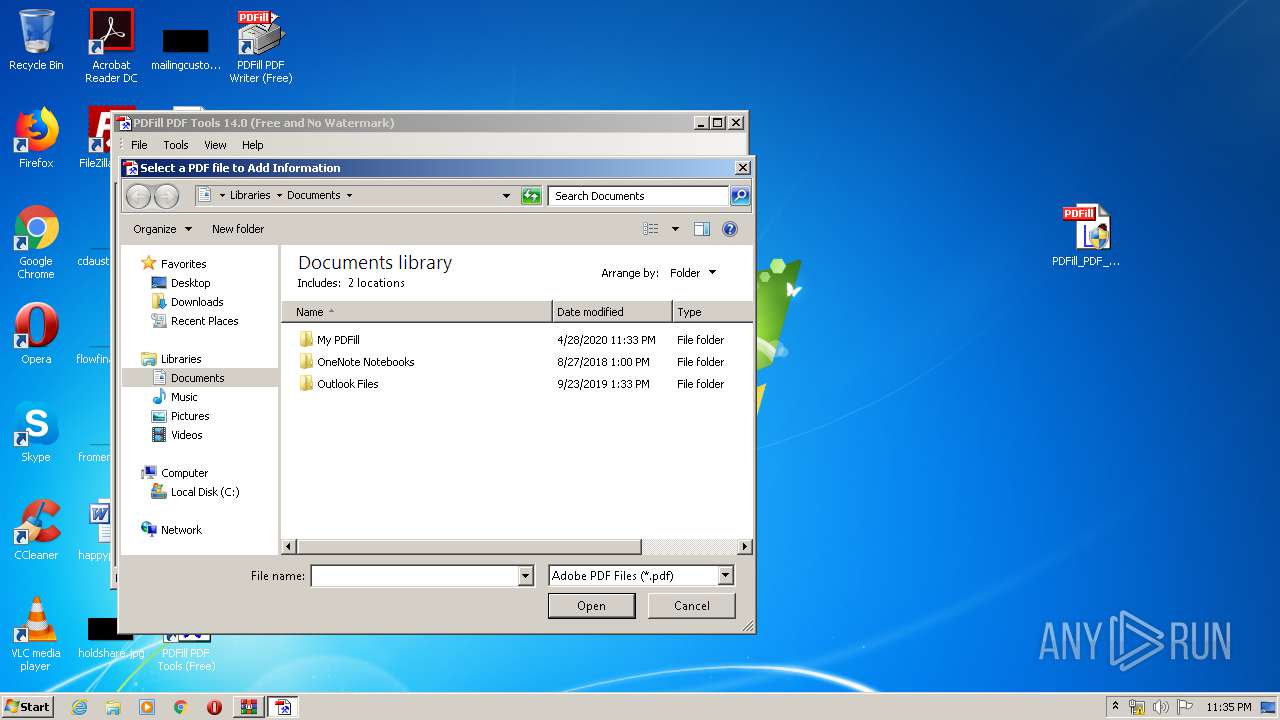Refresh the Documents folder listing
Screen dimensions: 1280x720
pos(531,196)
